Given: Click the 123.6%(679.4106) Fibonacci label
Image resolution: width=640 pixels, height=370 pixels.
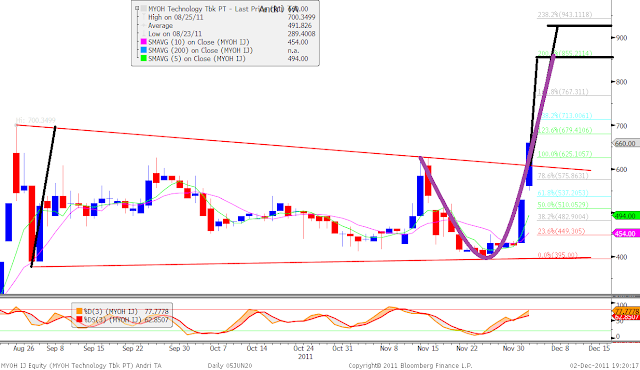Looking at the screenshot, I should click(x=564, y=130).
